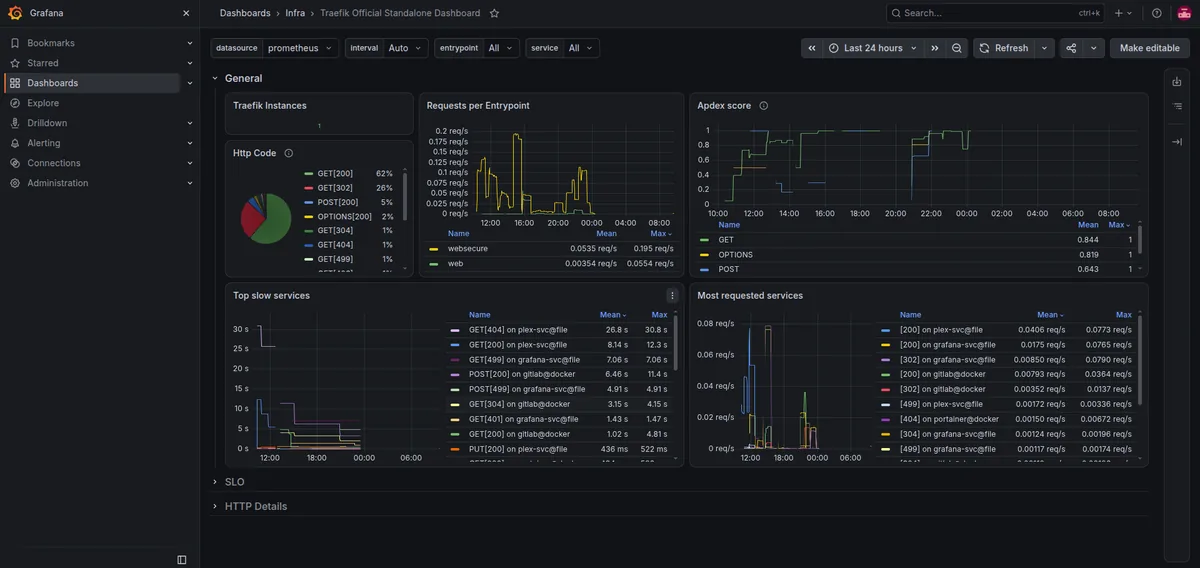The width and height of the screenshot is (1200, 568).
Task: Click the Alerting bell icon
Action: (15, 143)
